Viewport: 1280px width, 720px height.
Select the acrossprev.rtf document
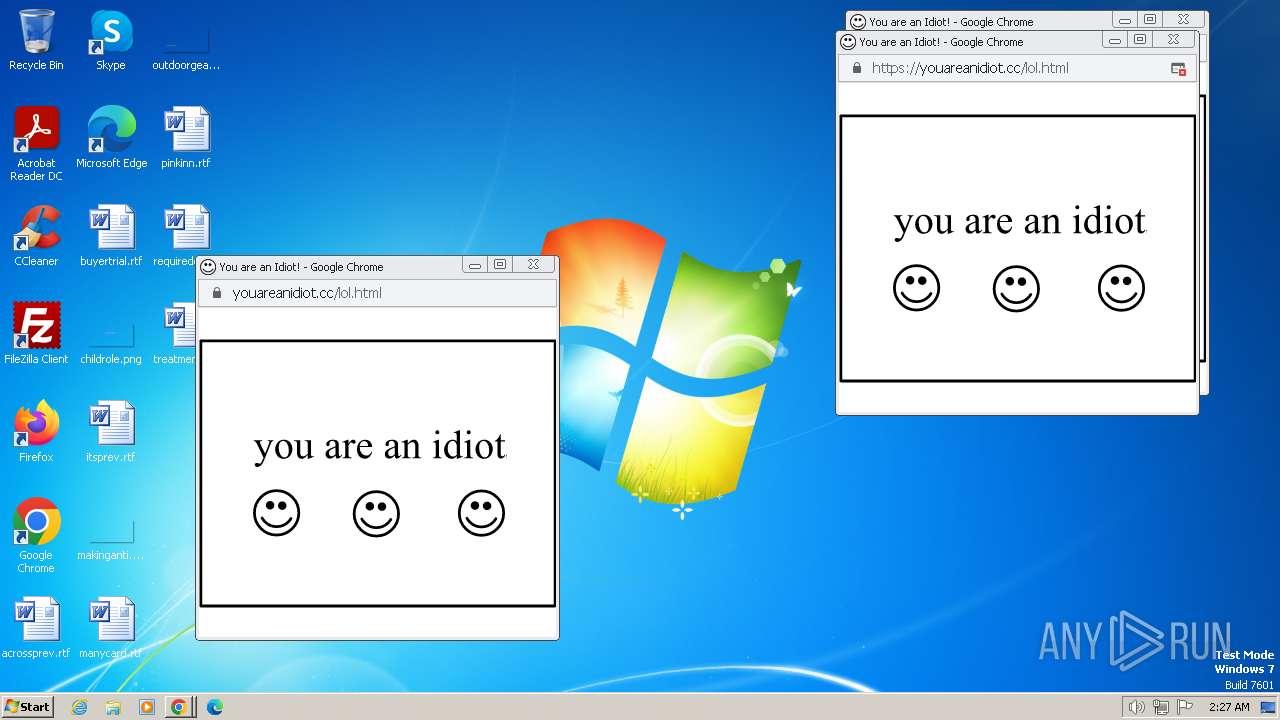coord(36,628)
